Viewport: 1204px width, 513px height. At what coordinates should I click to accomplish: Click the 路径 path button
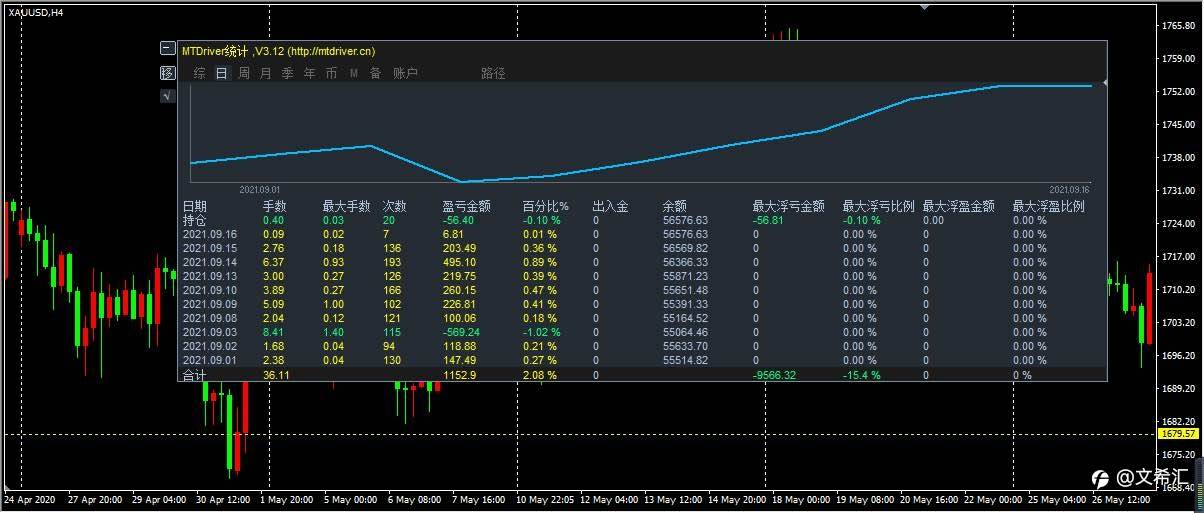click(x=493, y=73)
